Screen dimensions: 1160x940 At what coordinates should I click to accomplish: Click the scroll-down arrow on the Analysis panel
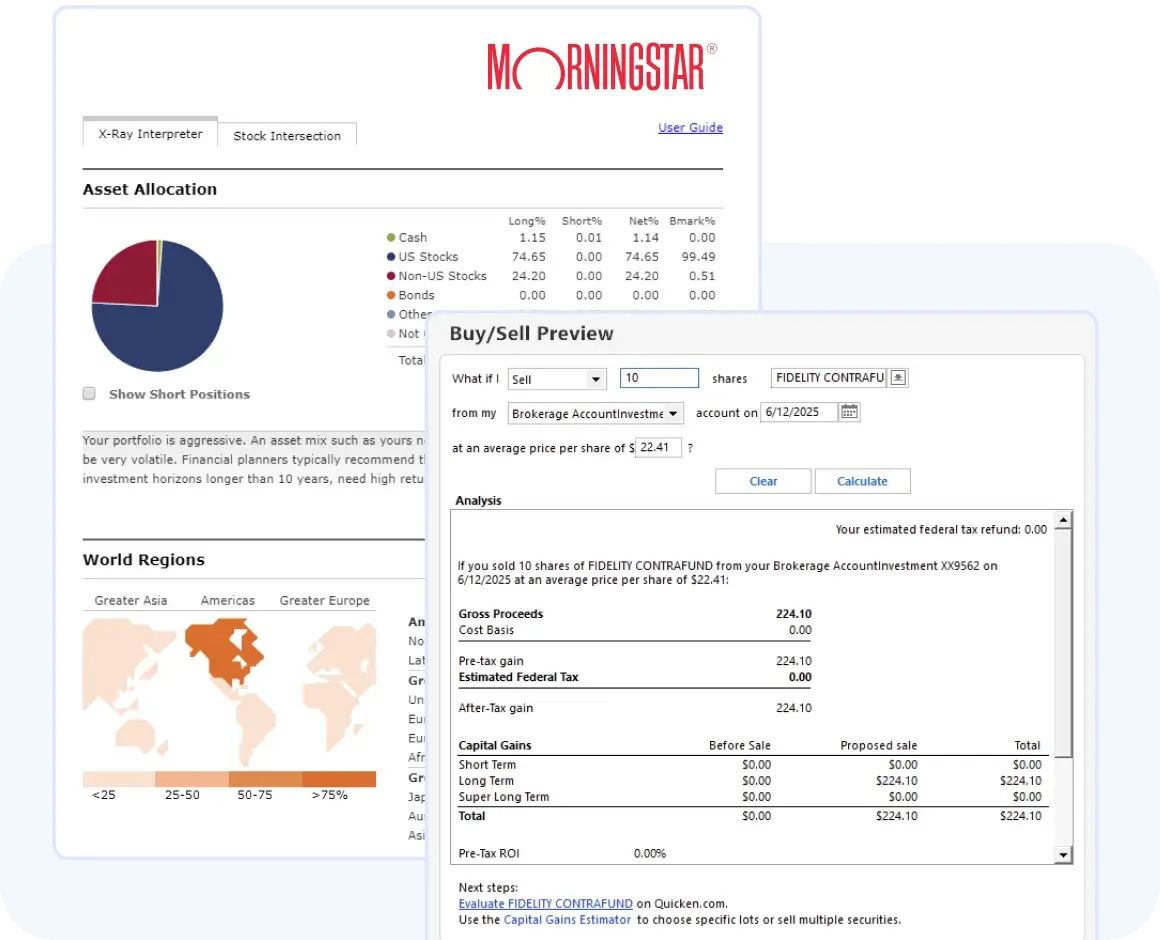coord(1063,855)
